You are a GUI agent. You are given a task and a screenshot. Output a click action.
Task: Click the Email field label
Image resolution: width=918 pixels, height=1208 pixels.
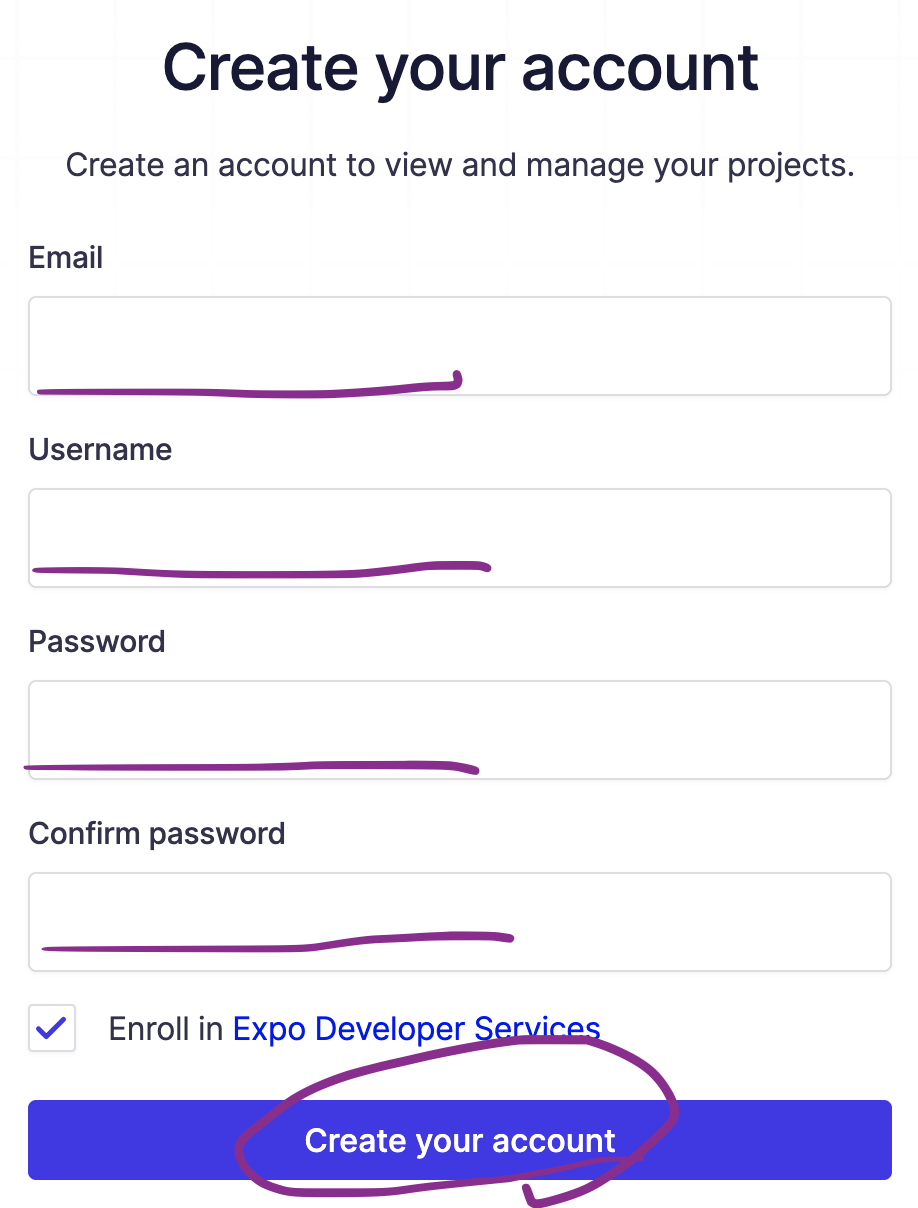click(65, 257)
